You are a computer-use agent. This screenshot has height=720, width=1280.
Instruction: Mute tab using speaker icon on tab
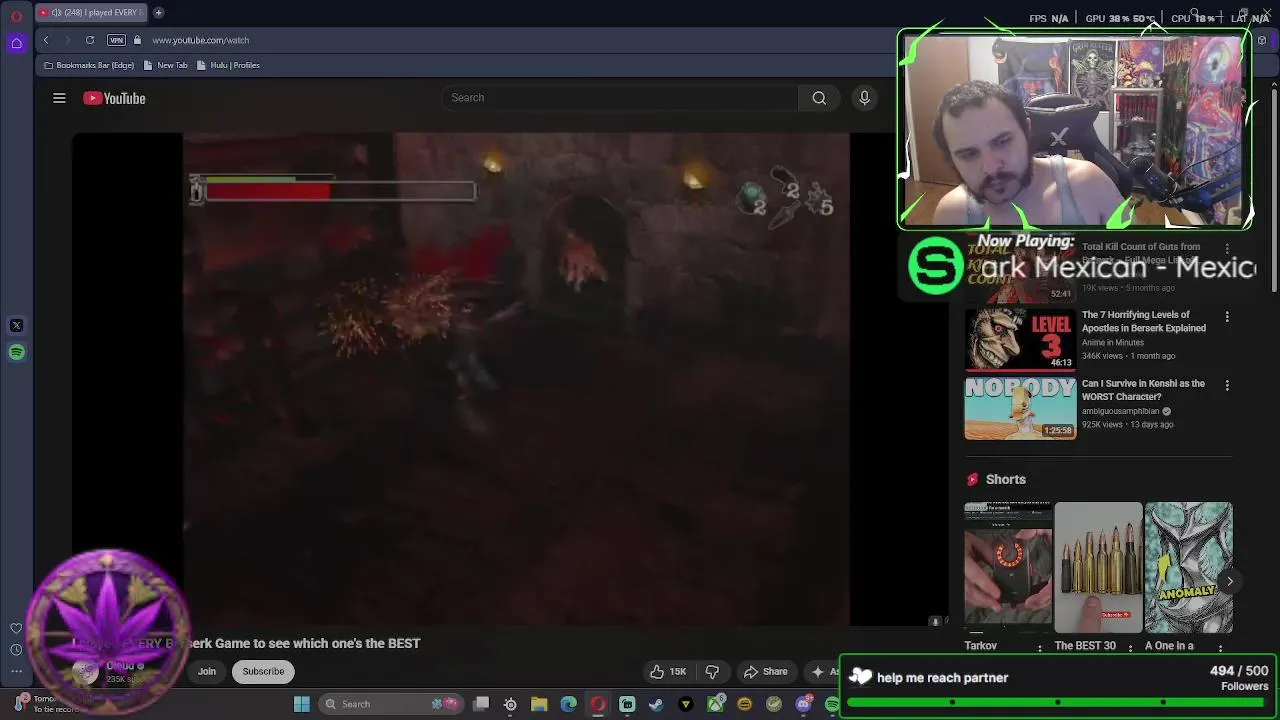pos(56,13)
